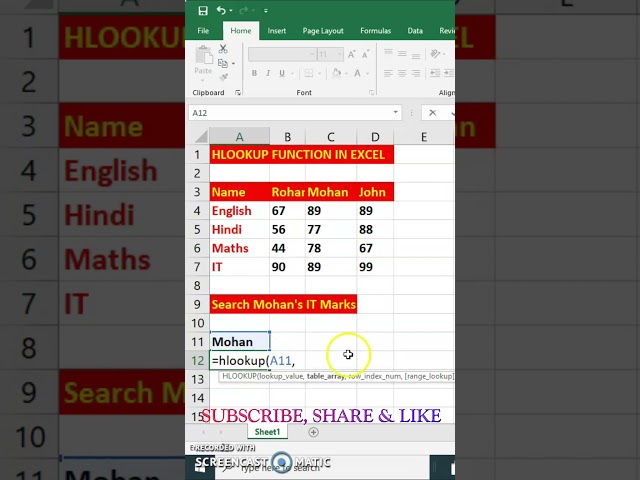Toggle Italic formatting
This screenshot has width=640, height=480.
pos(268,73)
